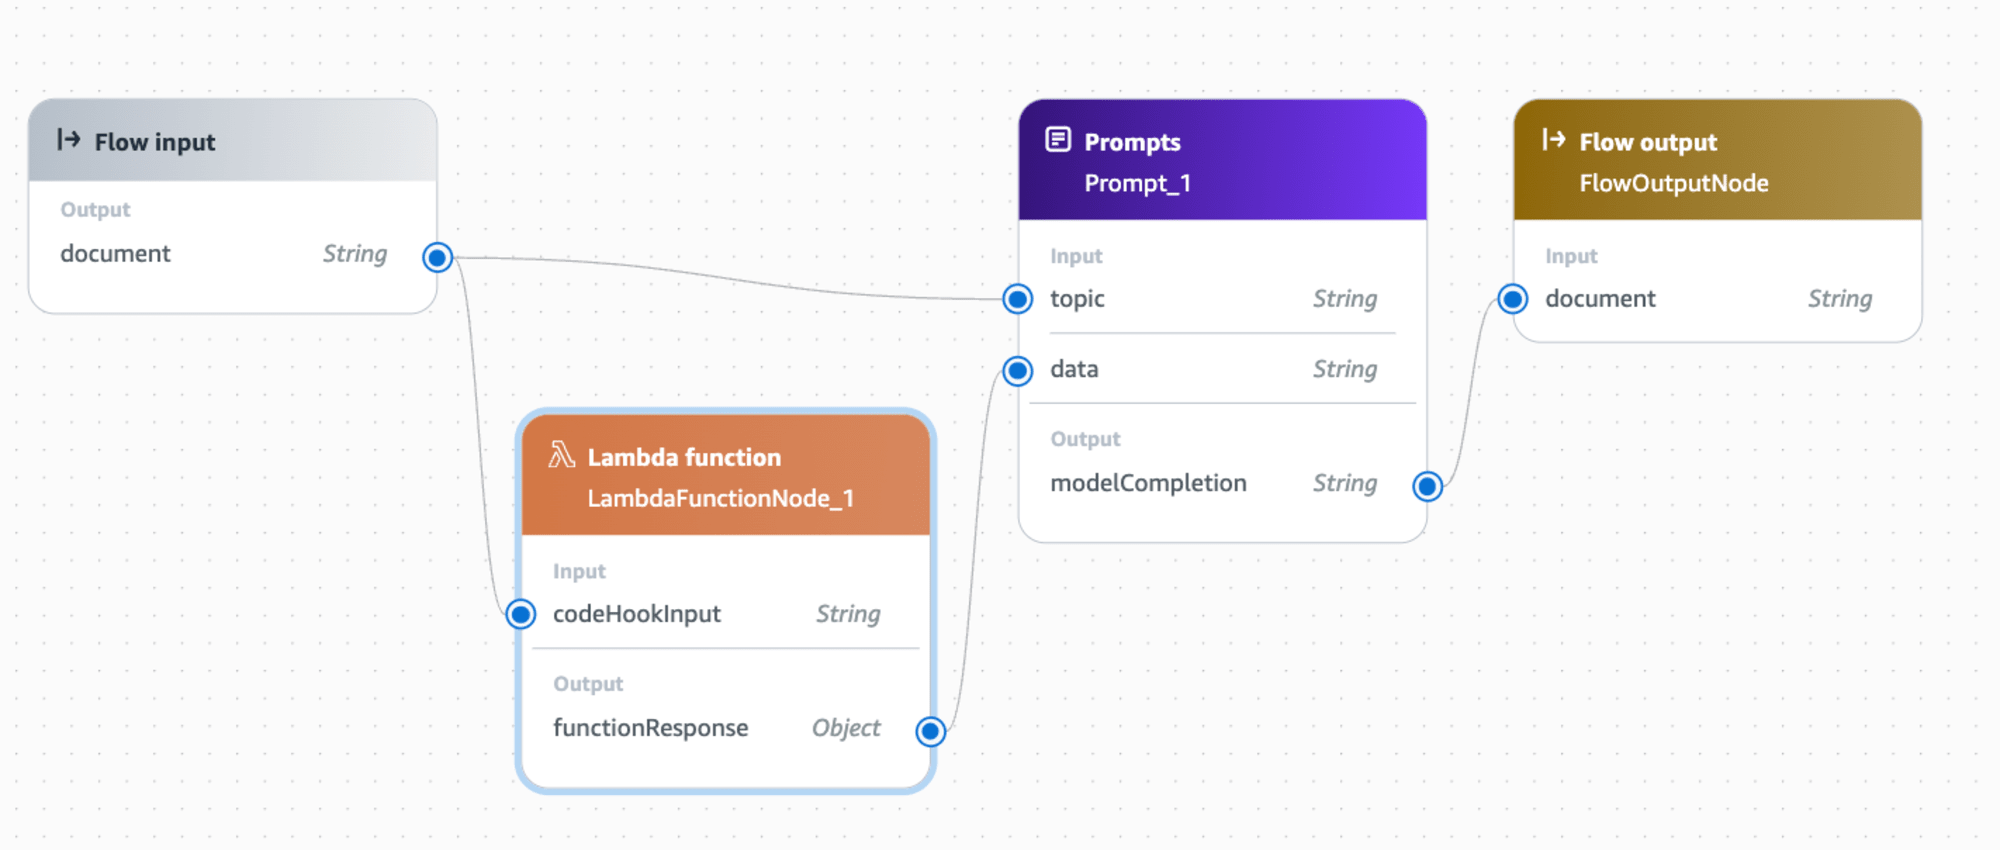Click the data input label
Screen dimensions: 2000x850
click(x=1074, y=369)
